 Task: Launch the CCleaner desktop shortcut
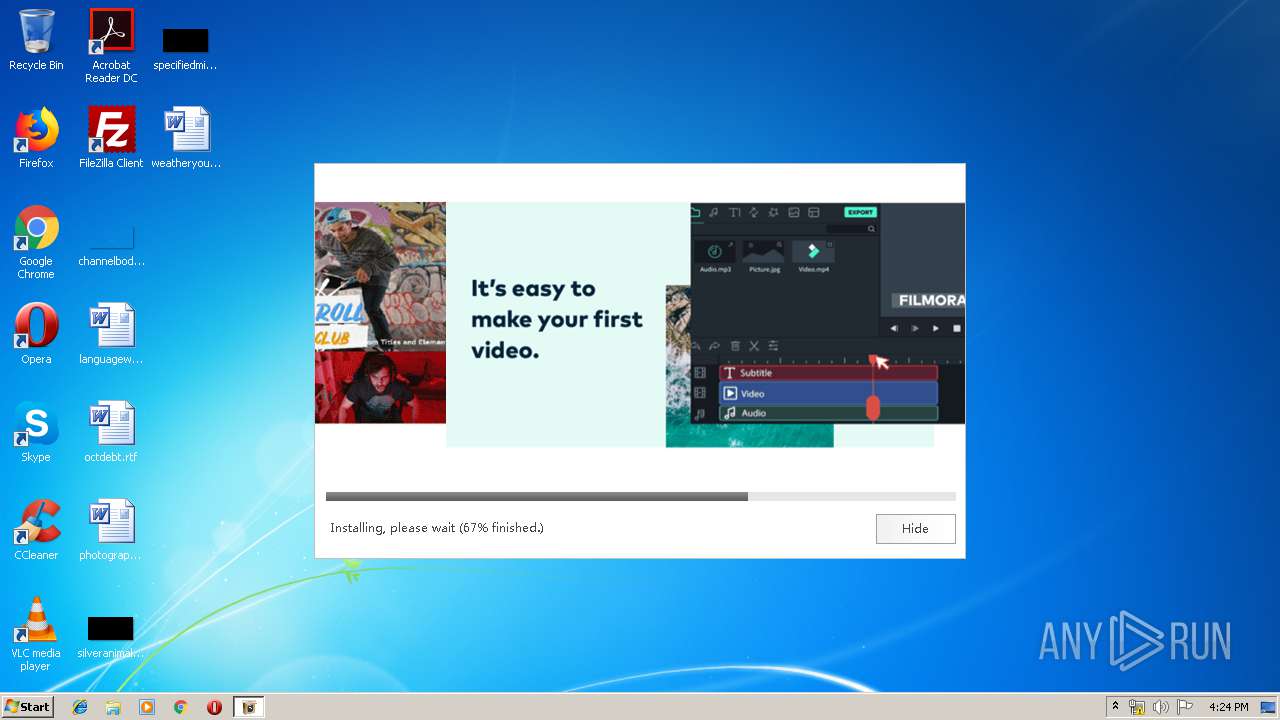pyautogui.click(x=36, y=530)
